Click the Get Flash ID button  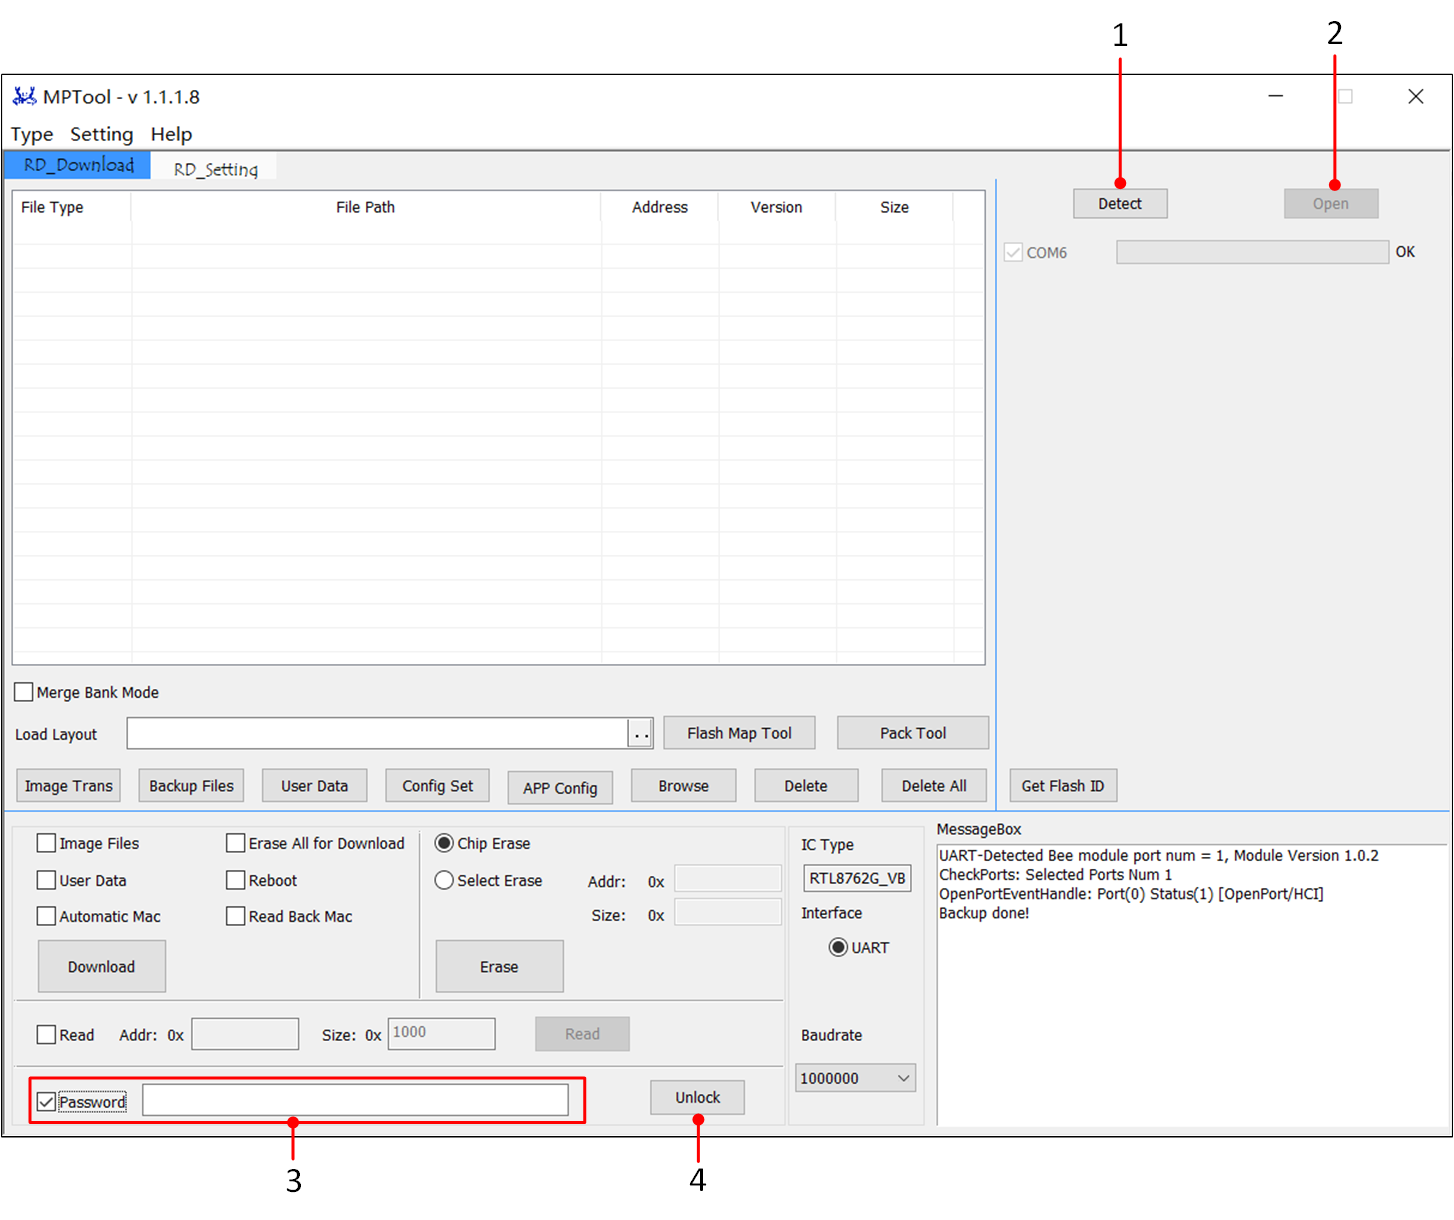[x=1062, y=786]
